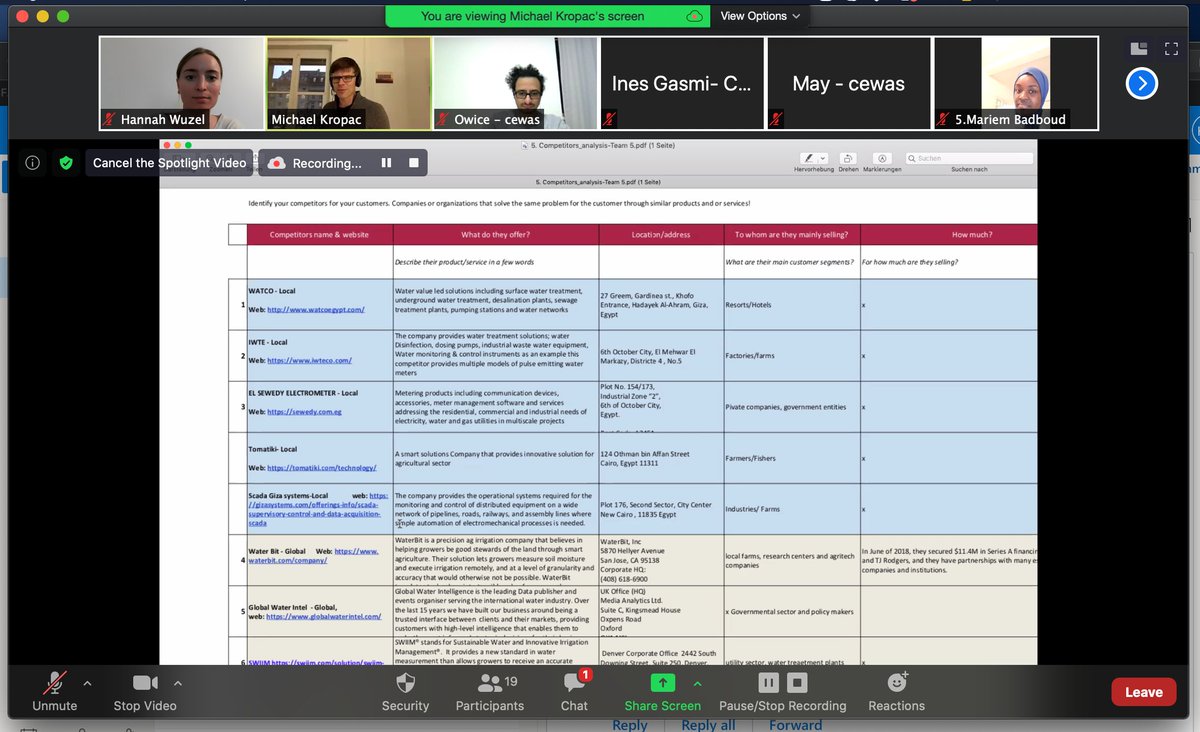Screen dimensions: 1200x732
Task: Unmute the microphone
Action: click(x=54, y=692)
